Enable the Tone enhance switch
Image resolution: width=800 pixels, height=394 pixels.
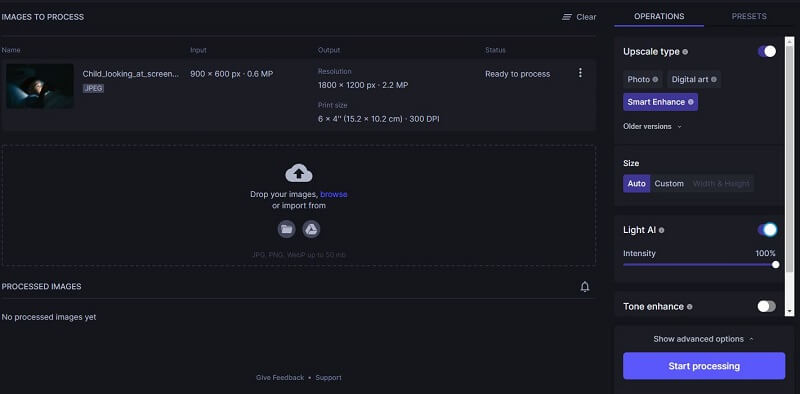tap(767, 306)
